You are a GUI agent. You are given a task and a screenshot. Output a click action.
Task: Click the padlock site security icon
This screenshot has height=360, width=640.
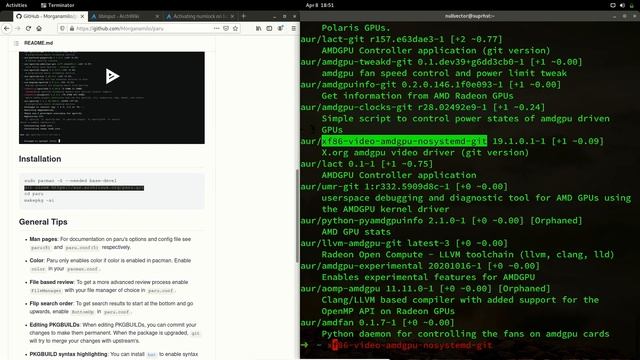click(x=71, y=29)
